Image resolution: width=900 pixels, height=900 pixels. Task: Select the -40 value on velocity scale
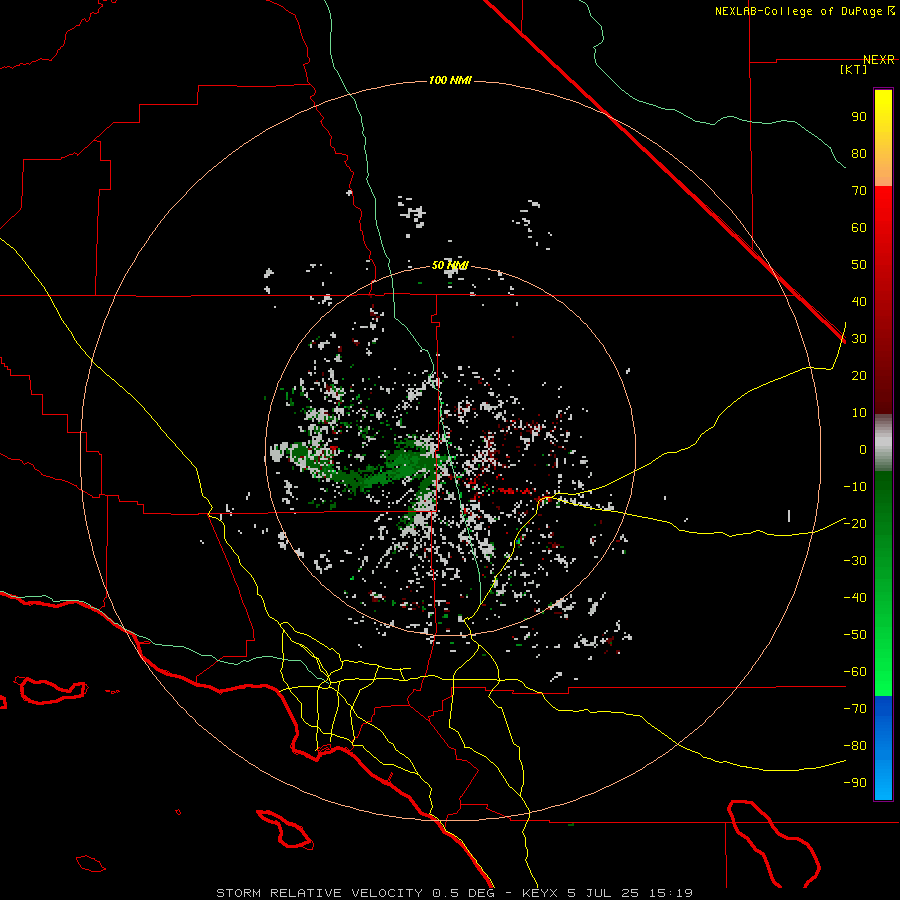[x=855, y=598]
